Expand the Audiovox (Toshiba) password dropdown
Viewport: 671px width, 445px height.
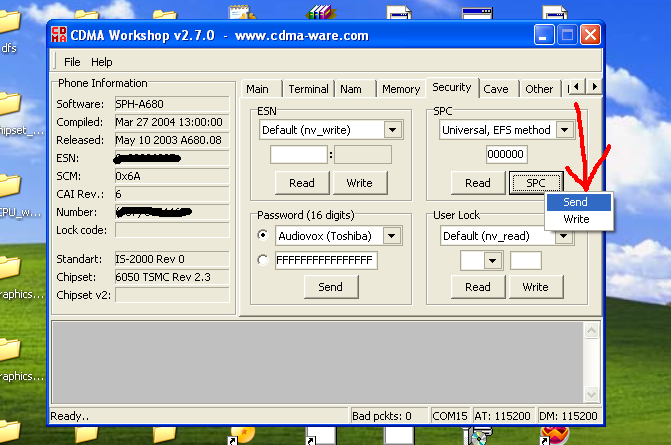click(x=392, y=236)
